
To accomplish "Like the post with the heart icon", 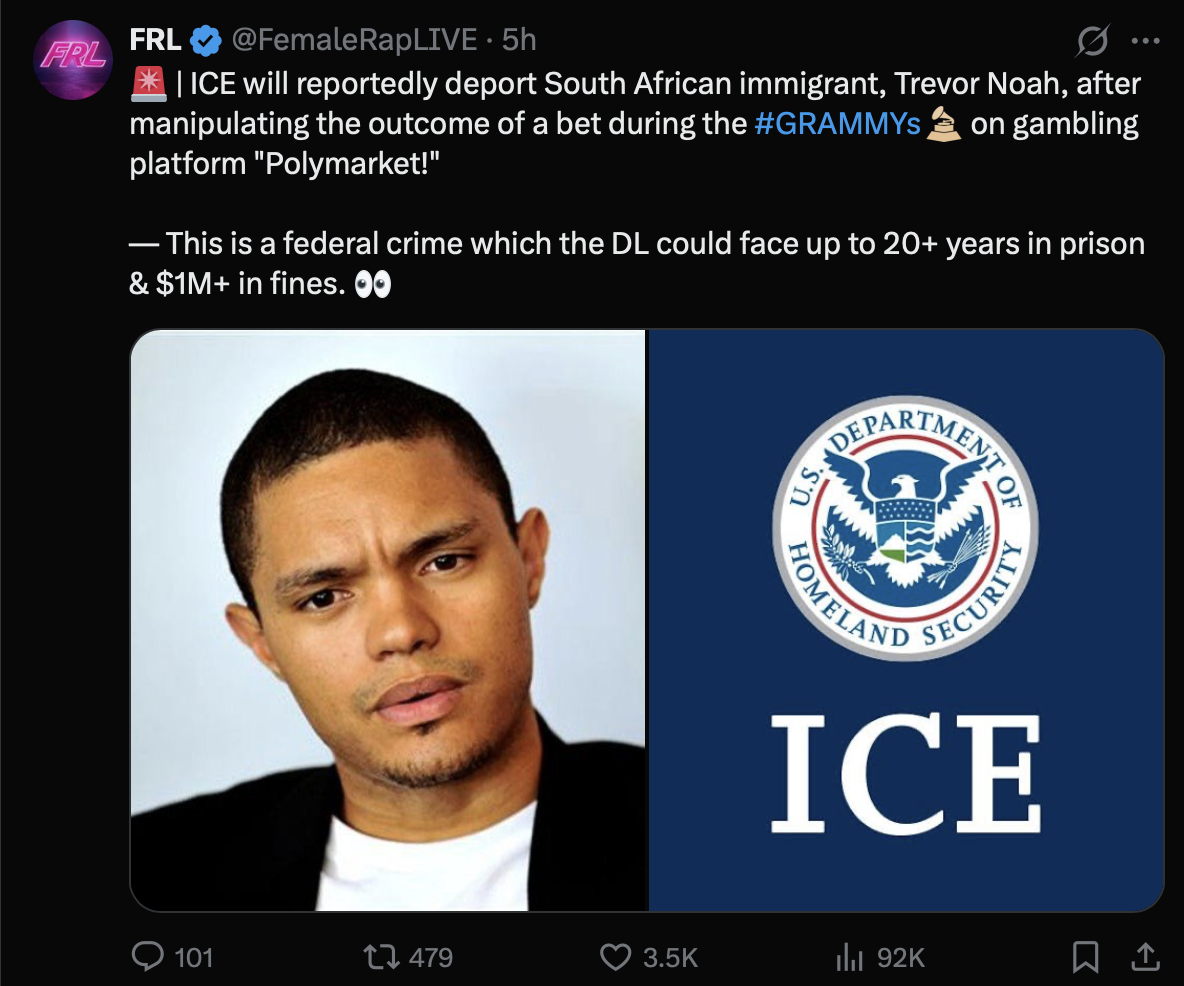I will (614, 957).
